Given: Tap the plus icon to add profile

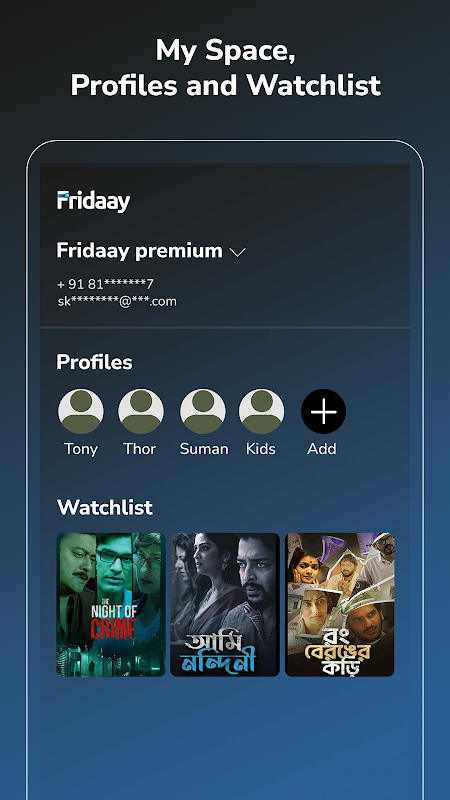Looking at the screenshot, I should [x=323, y=411].
